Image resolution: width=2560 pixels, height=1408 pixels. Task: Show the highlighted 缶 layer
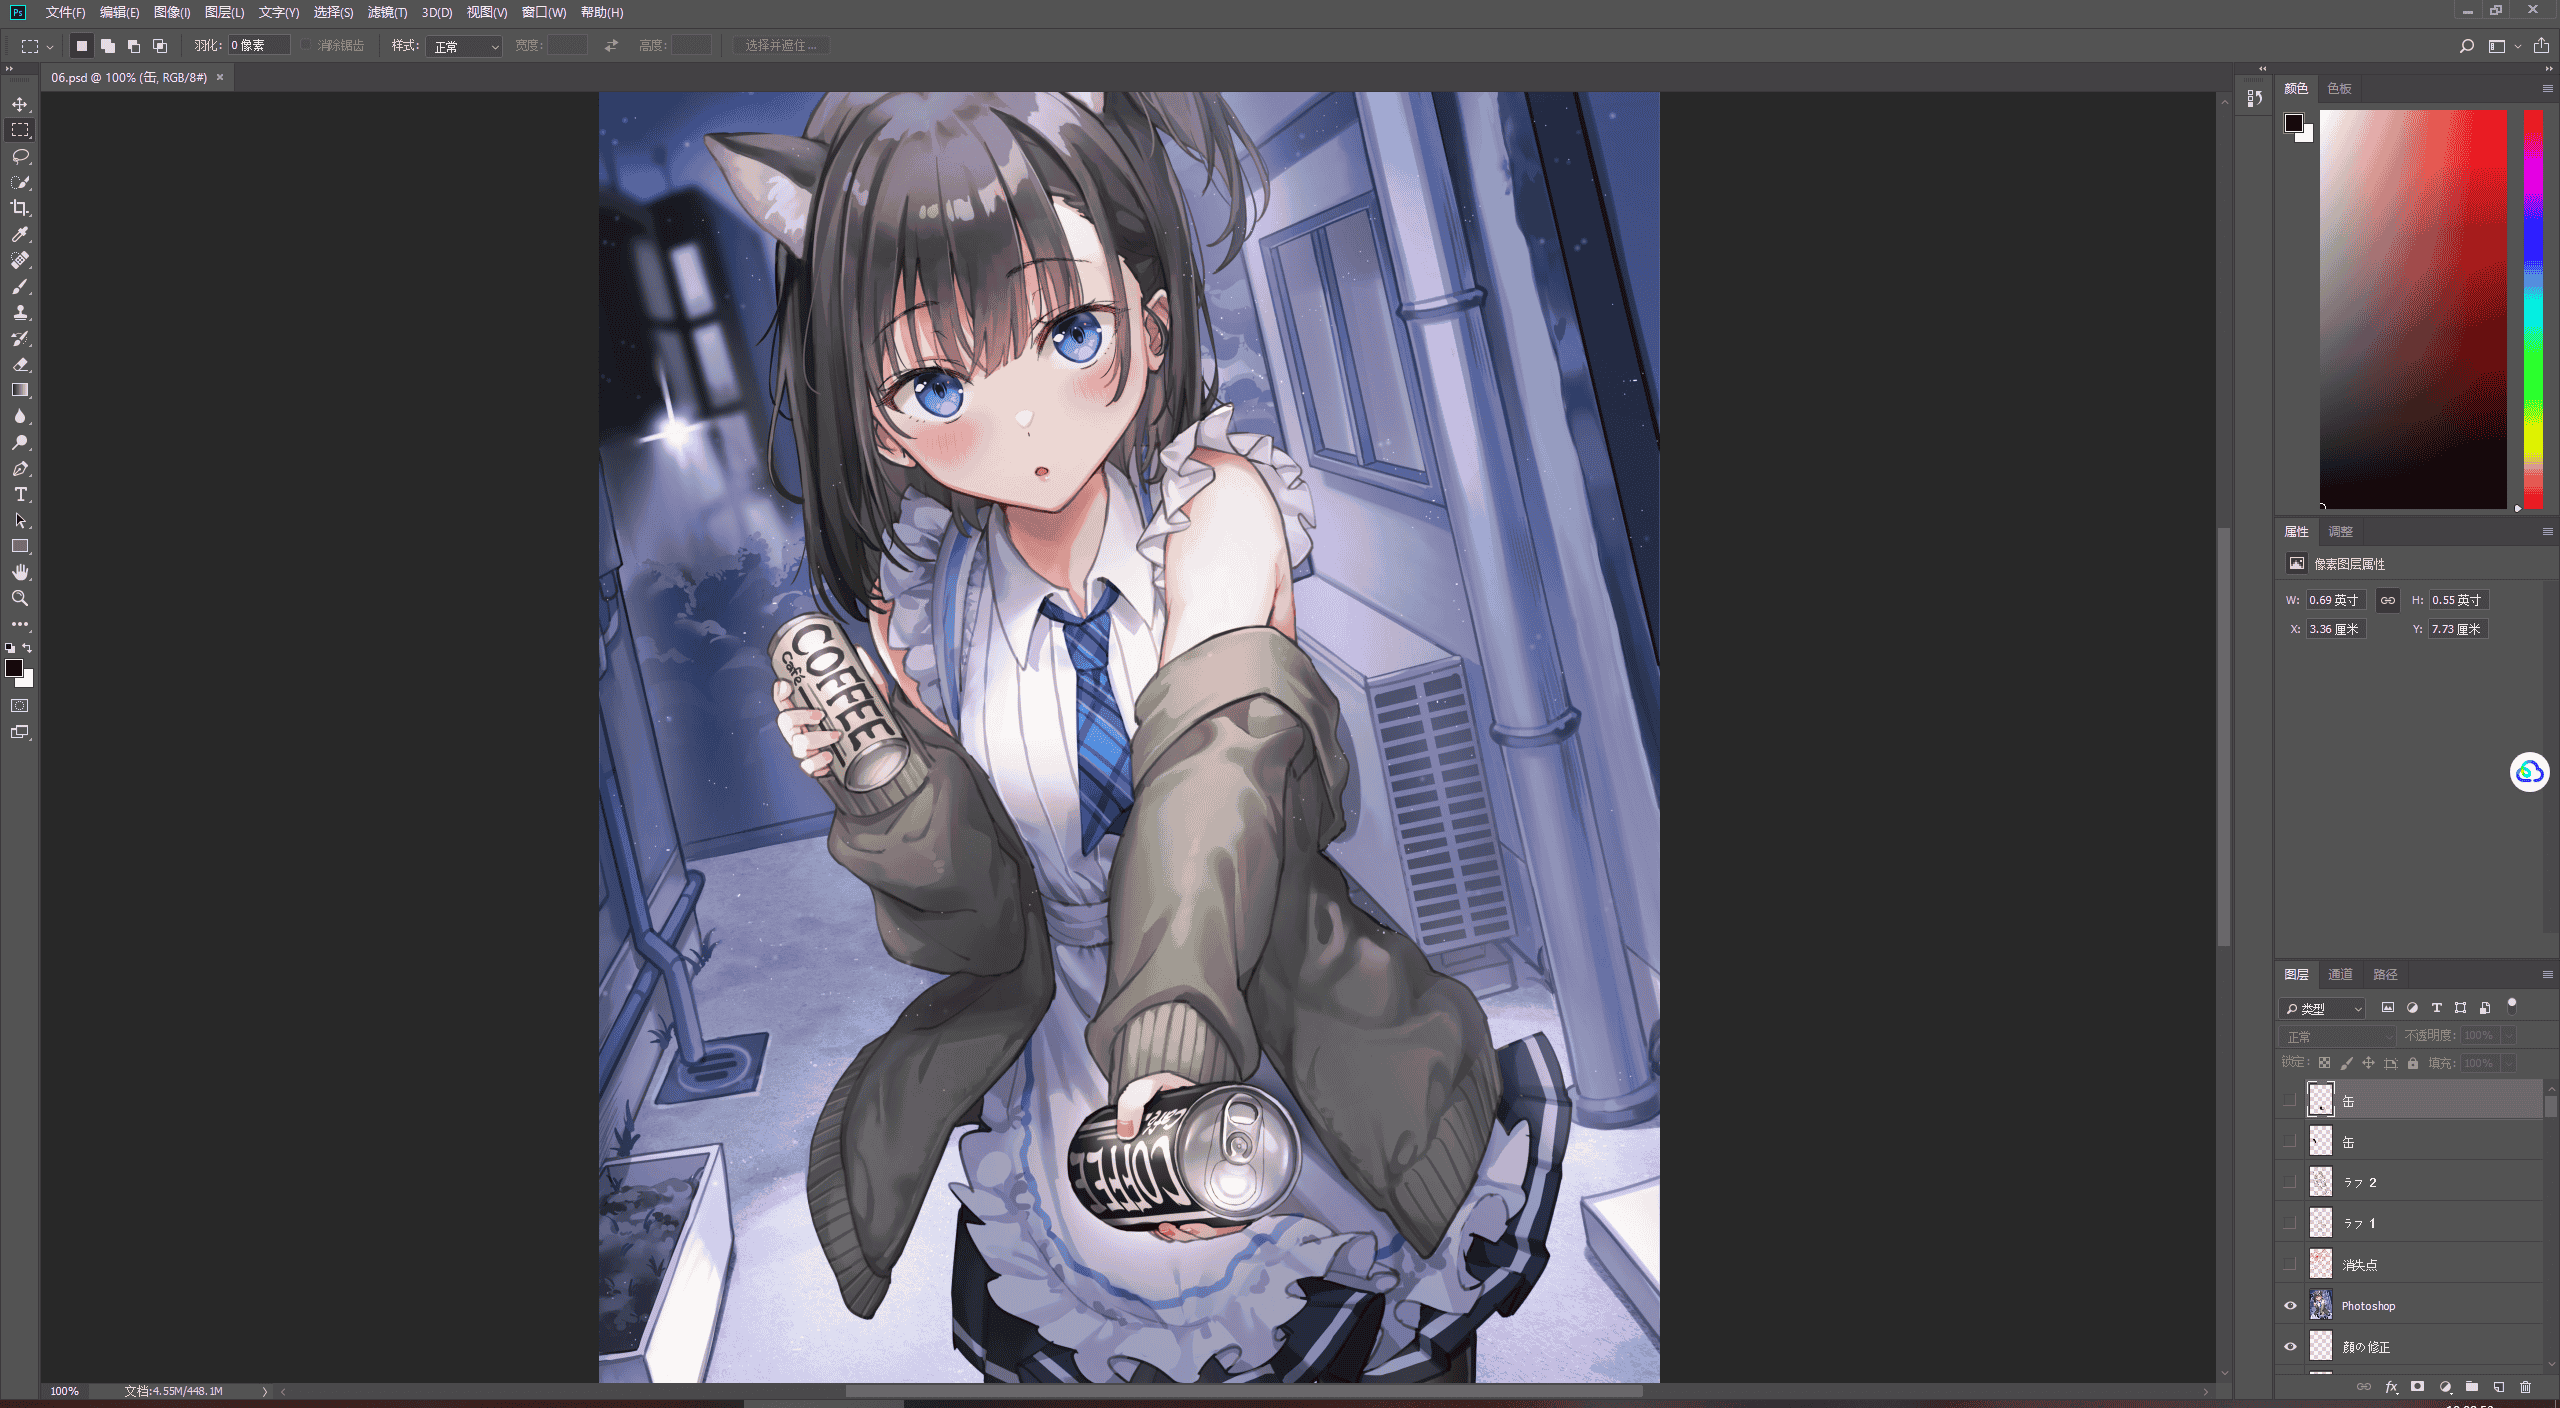pyautogui.click(x=2290, y=1100)
